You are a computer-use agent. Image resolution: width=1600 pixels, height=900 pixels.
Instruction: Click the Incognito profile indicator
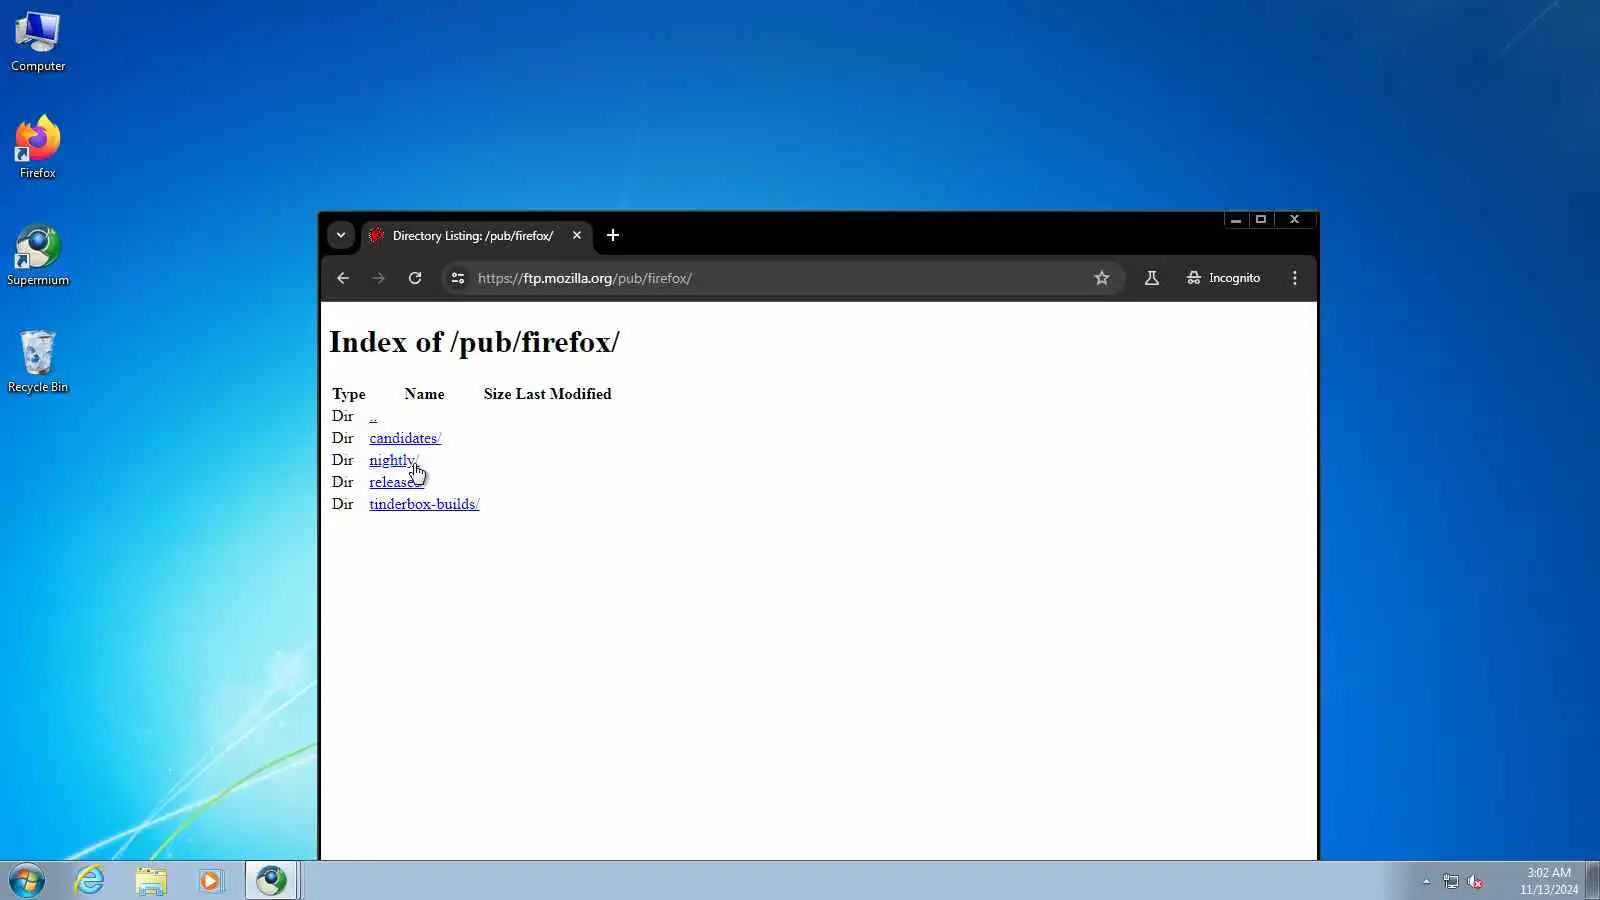click(x=1223, y=278)
